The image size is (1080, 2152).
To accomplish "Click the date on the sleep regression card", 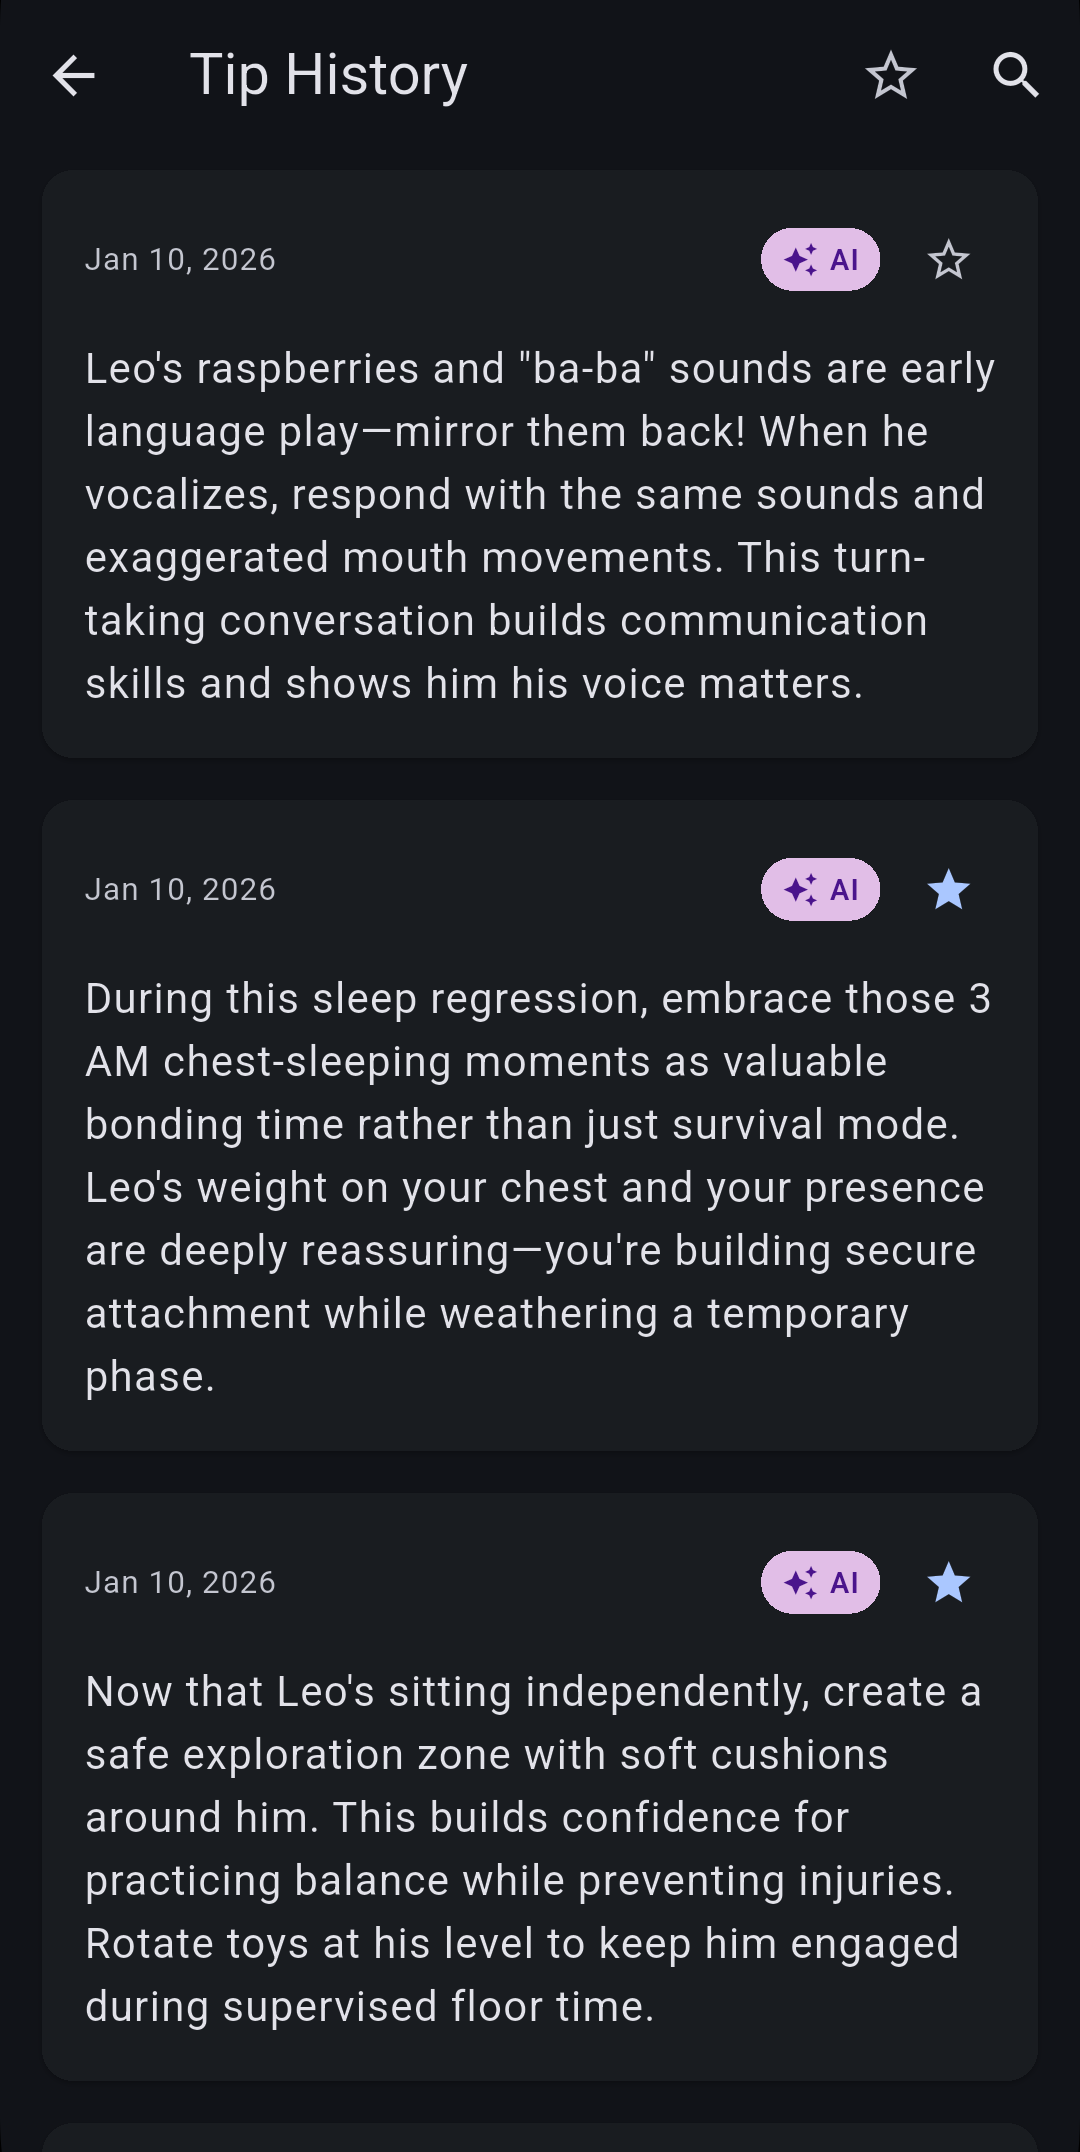I will 180,890.
